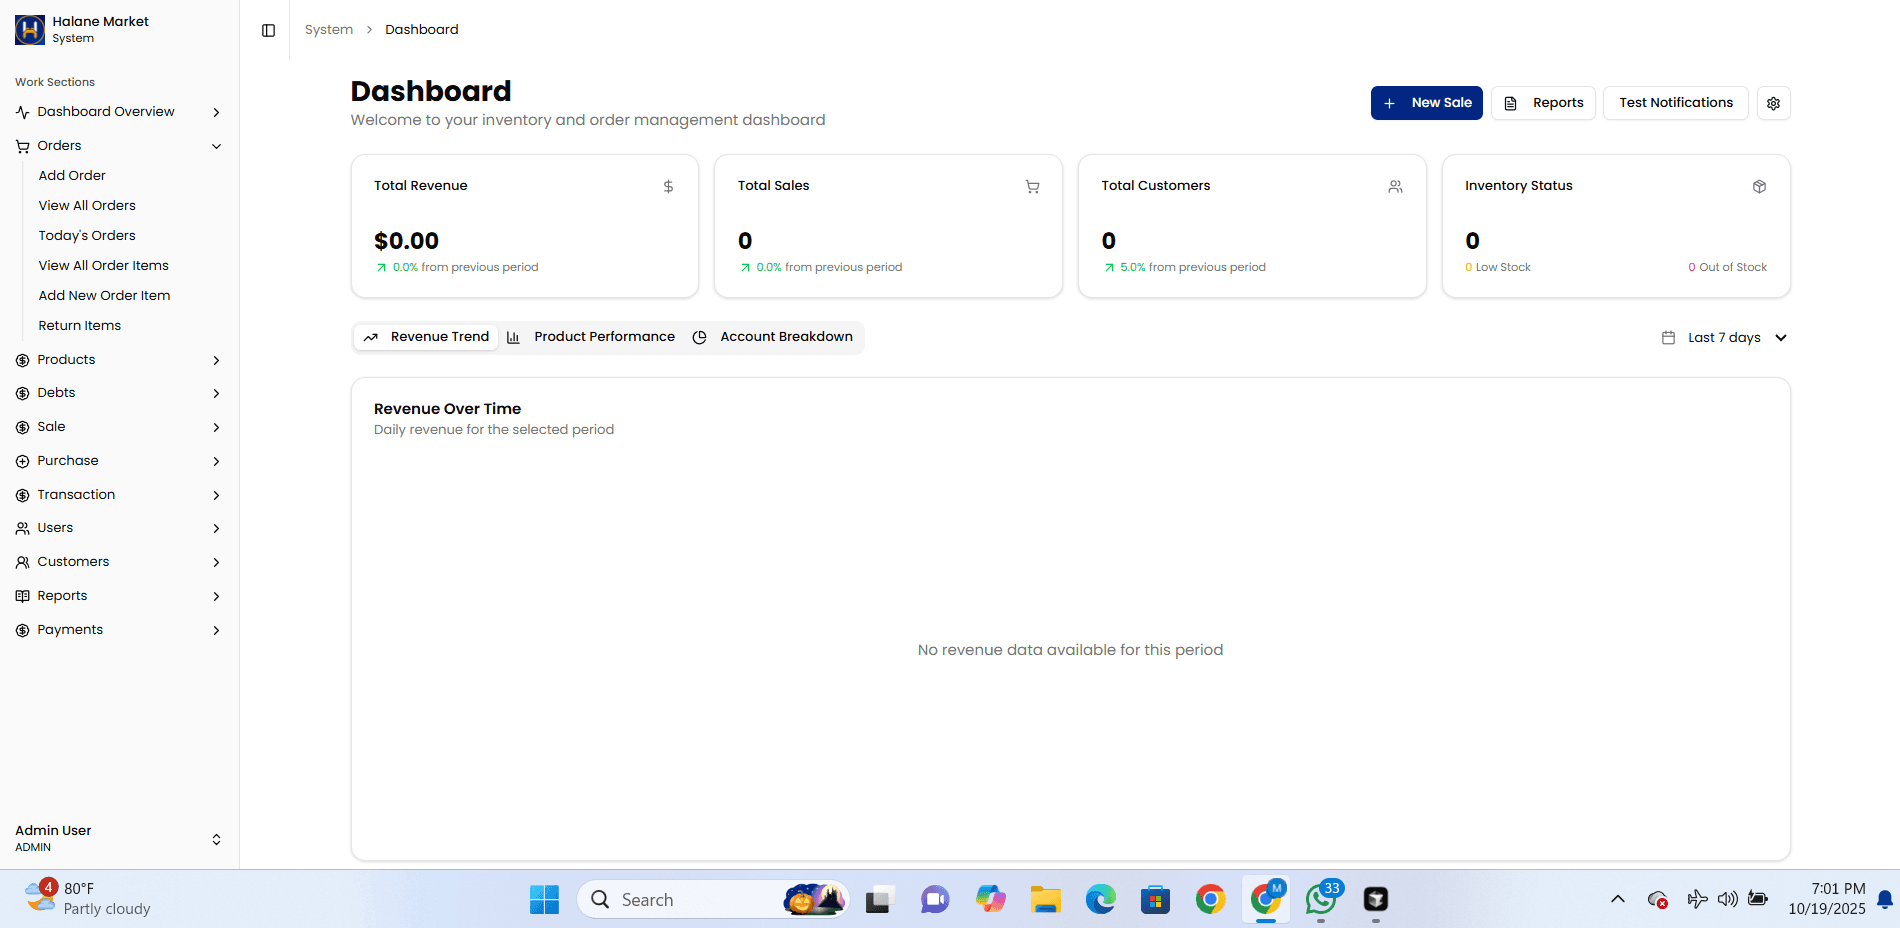
Task: Open the View All Orders page
Action: pos(87,205)
